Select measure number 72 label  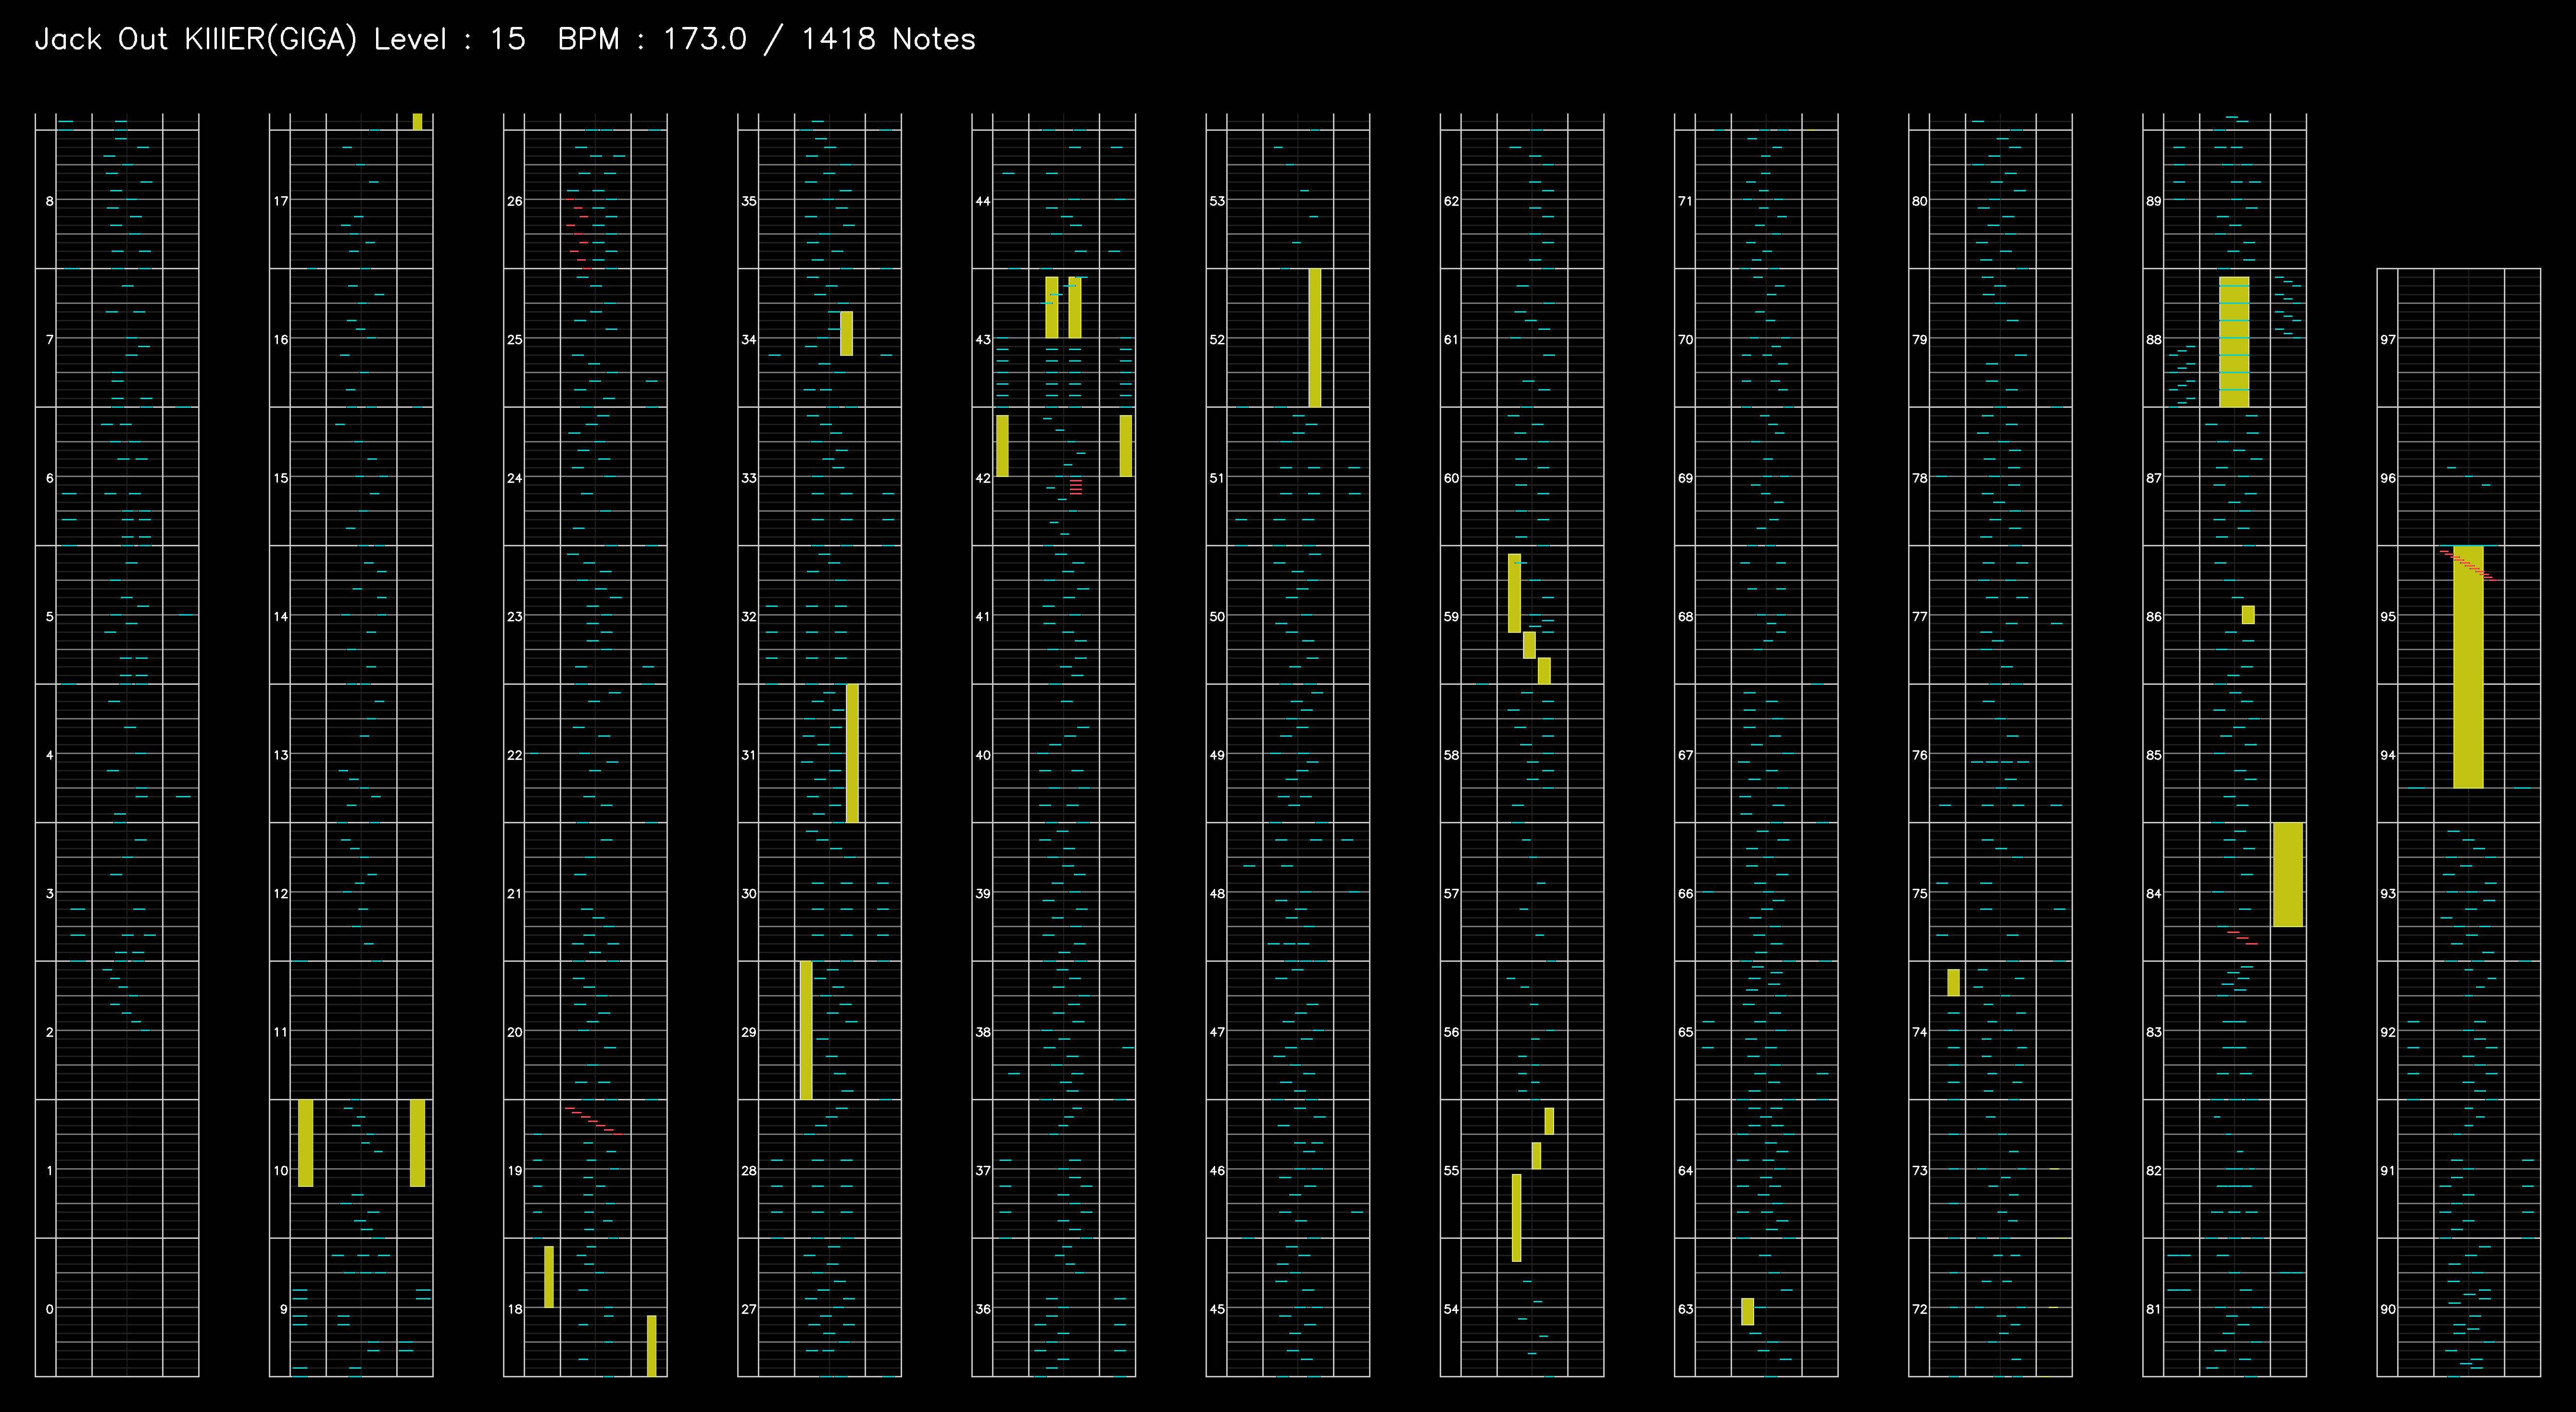pyautogui.click(x=1919, y=1309)
